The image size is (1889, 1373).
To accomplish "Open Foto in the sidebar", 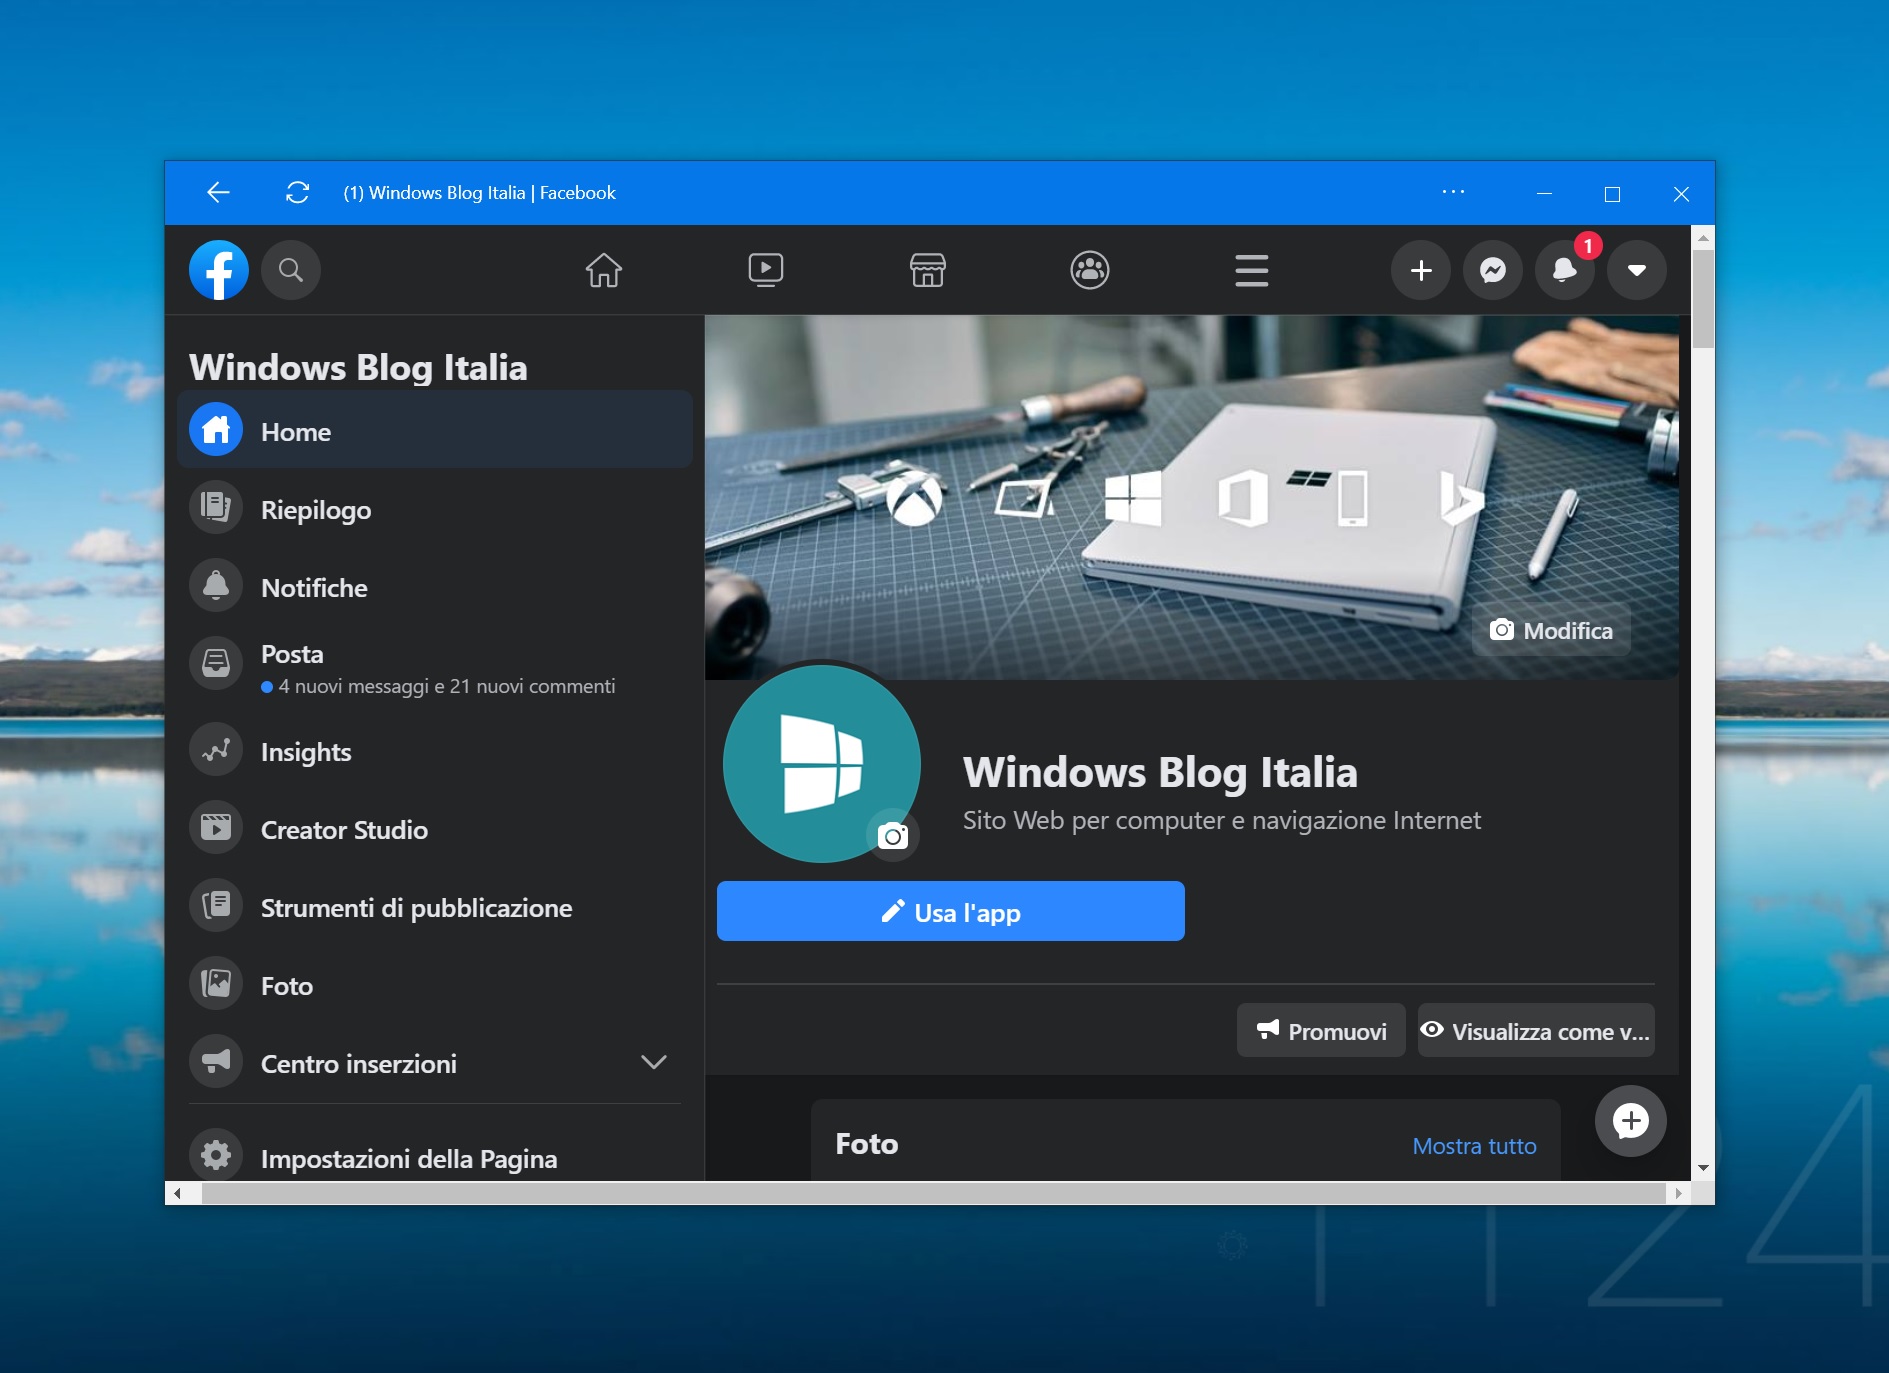I will [435, 985].
